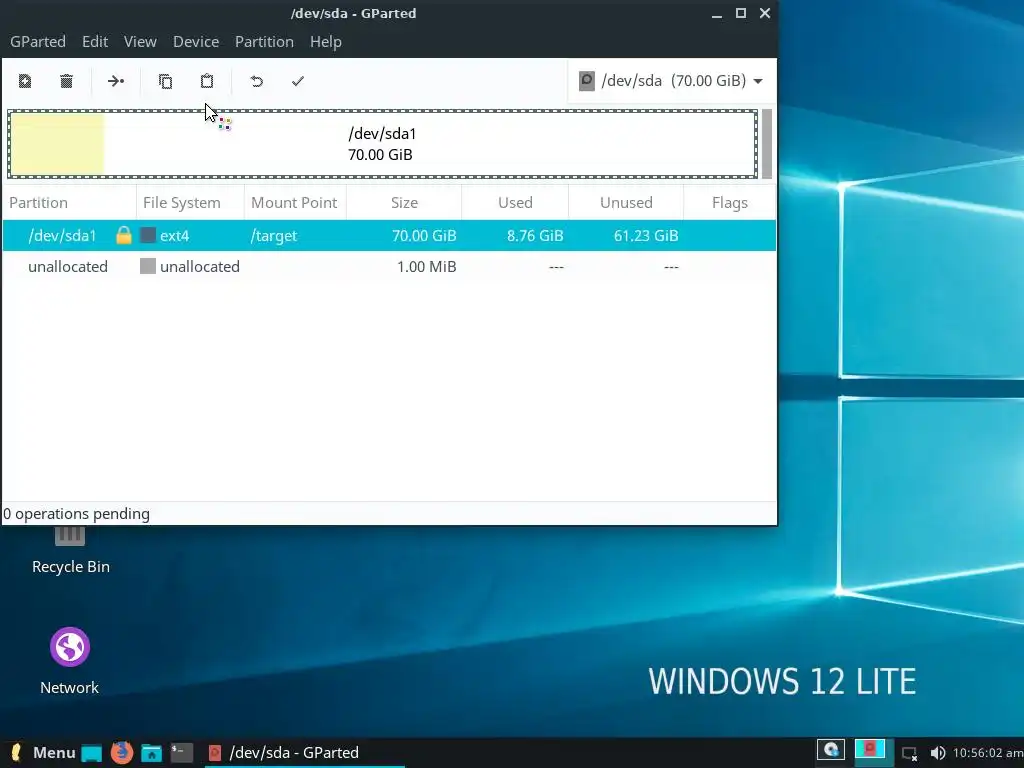Click the Flags column header

click(729, 202)
